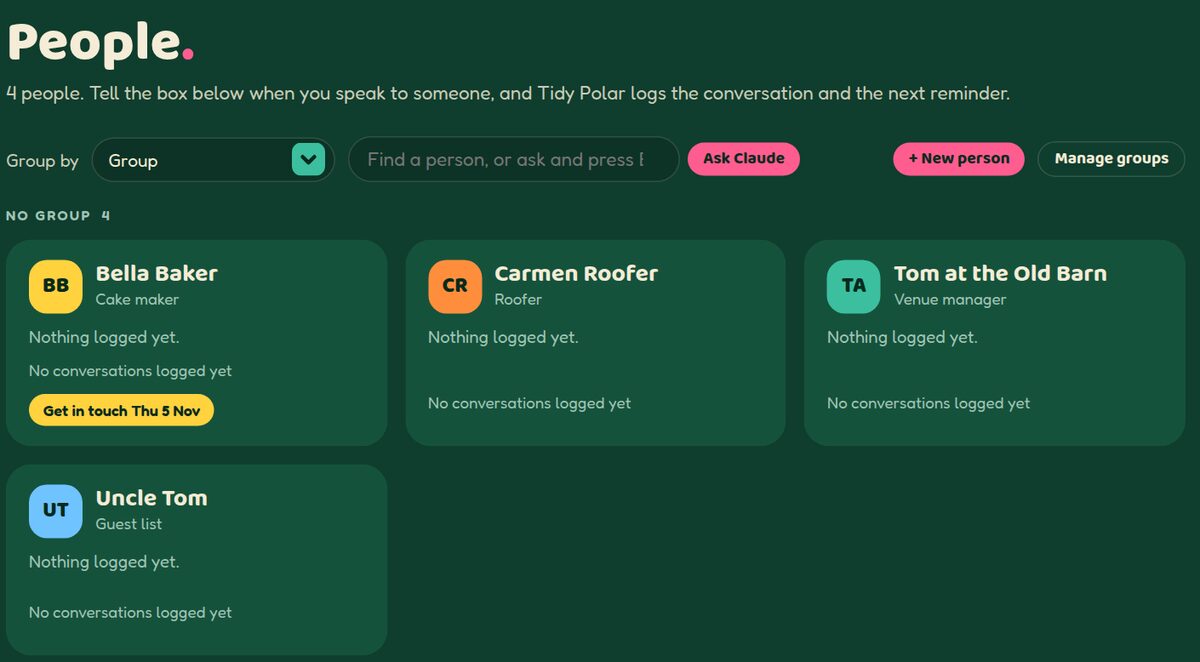The image size is (1200, 662).
Task: Click the Venue manager role text
Action: coord(950,300)
